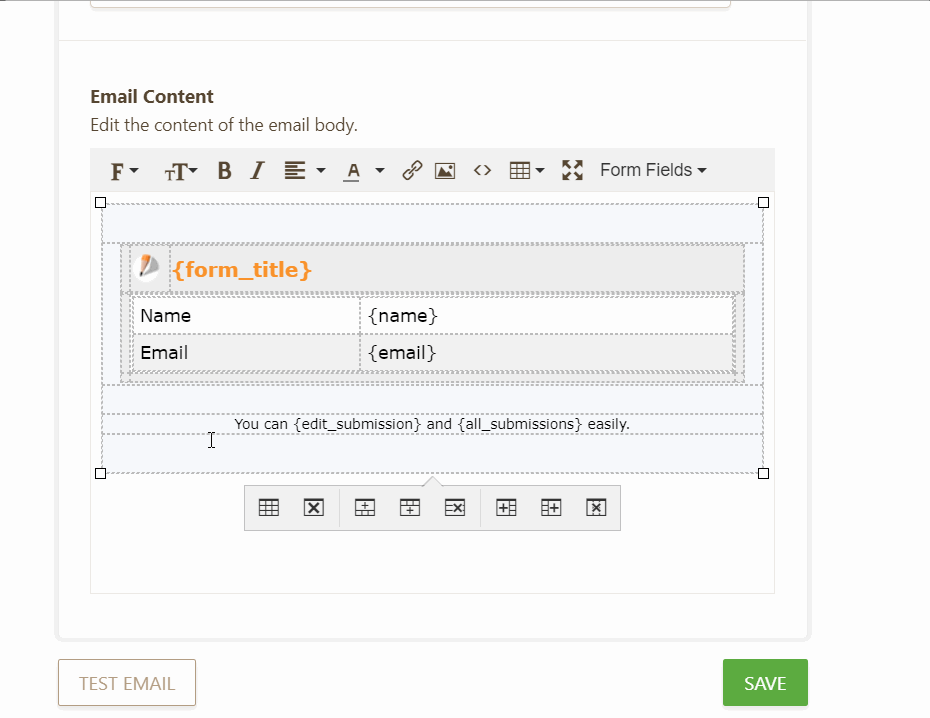
Task: Click the top-right table resize handle
Action: click(x=763, y=203)
